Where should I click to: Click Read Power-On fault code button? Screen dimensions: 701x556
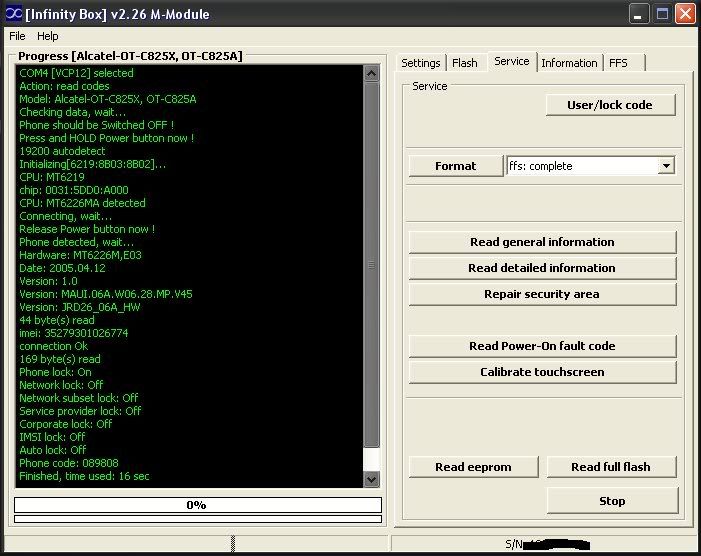542,346
